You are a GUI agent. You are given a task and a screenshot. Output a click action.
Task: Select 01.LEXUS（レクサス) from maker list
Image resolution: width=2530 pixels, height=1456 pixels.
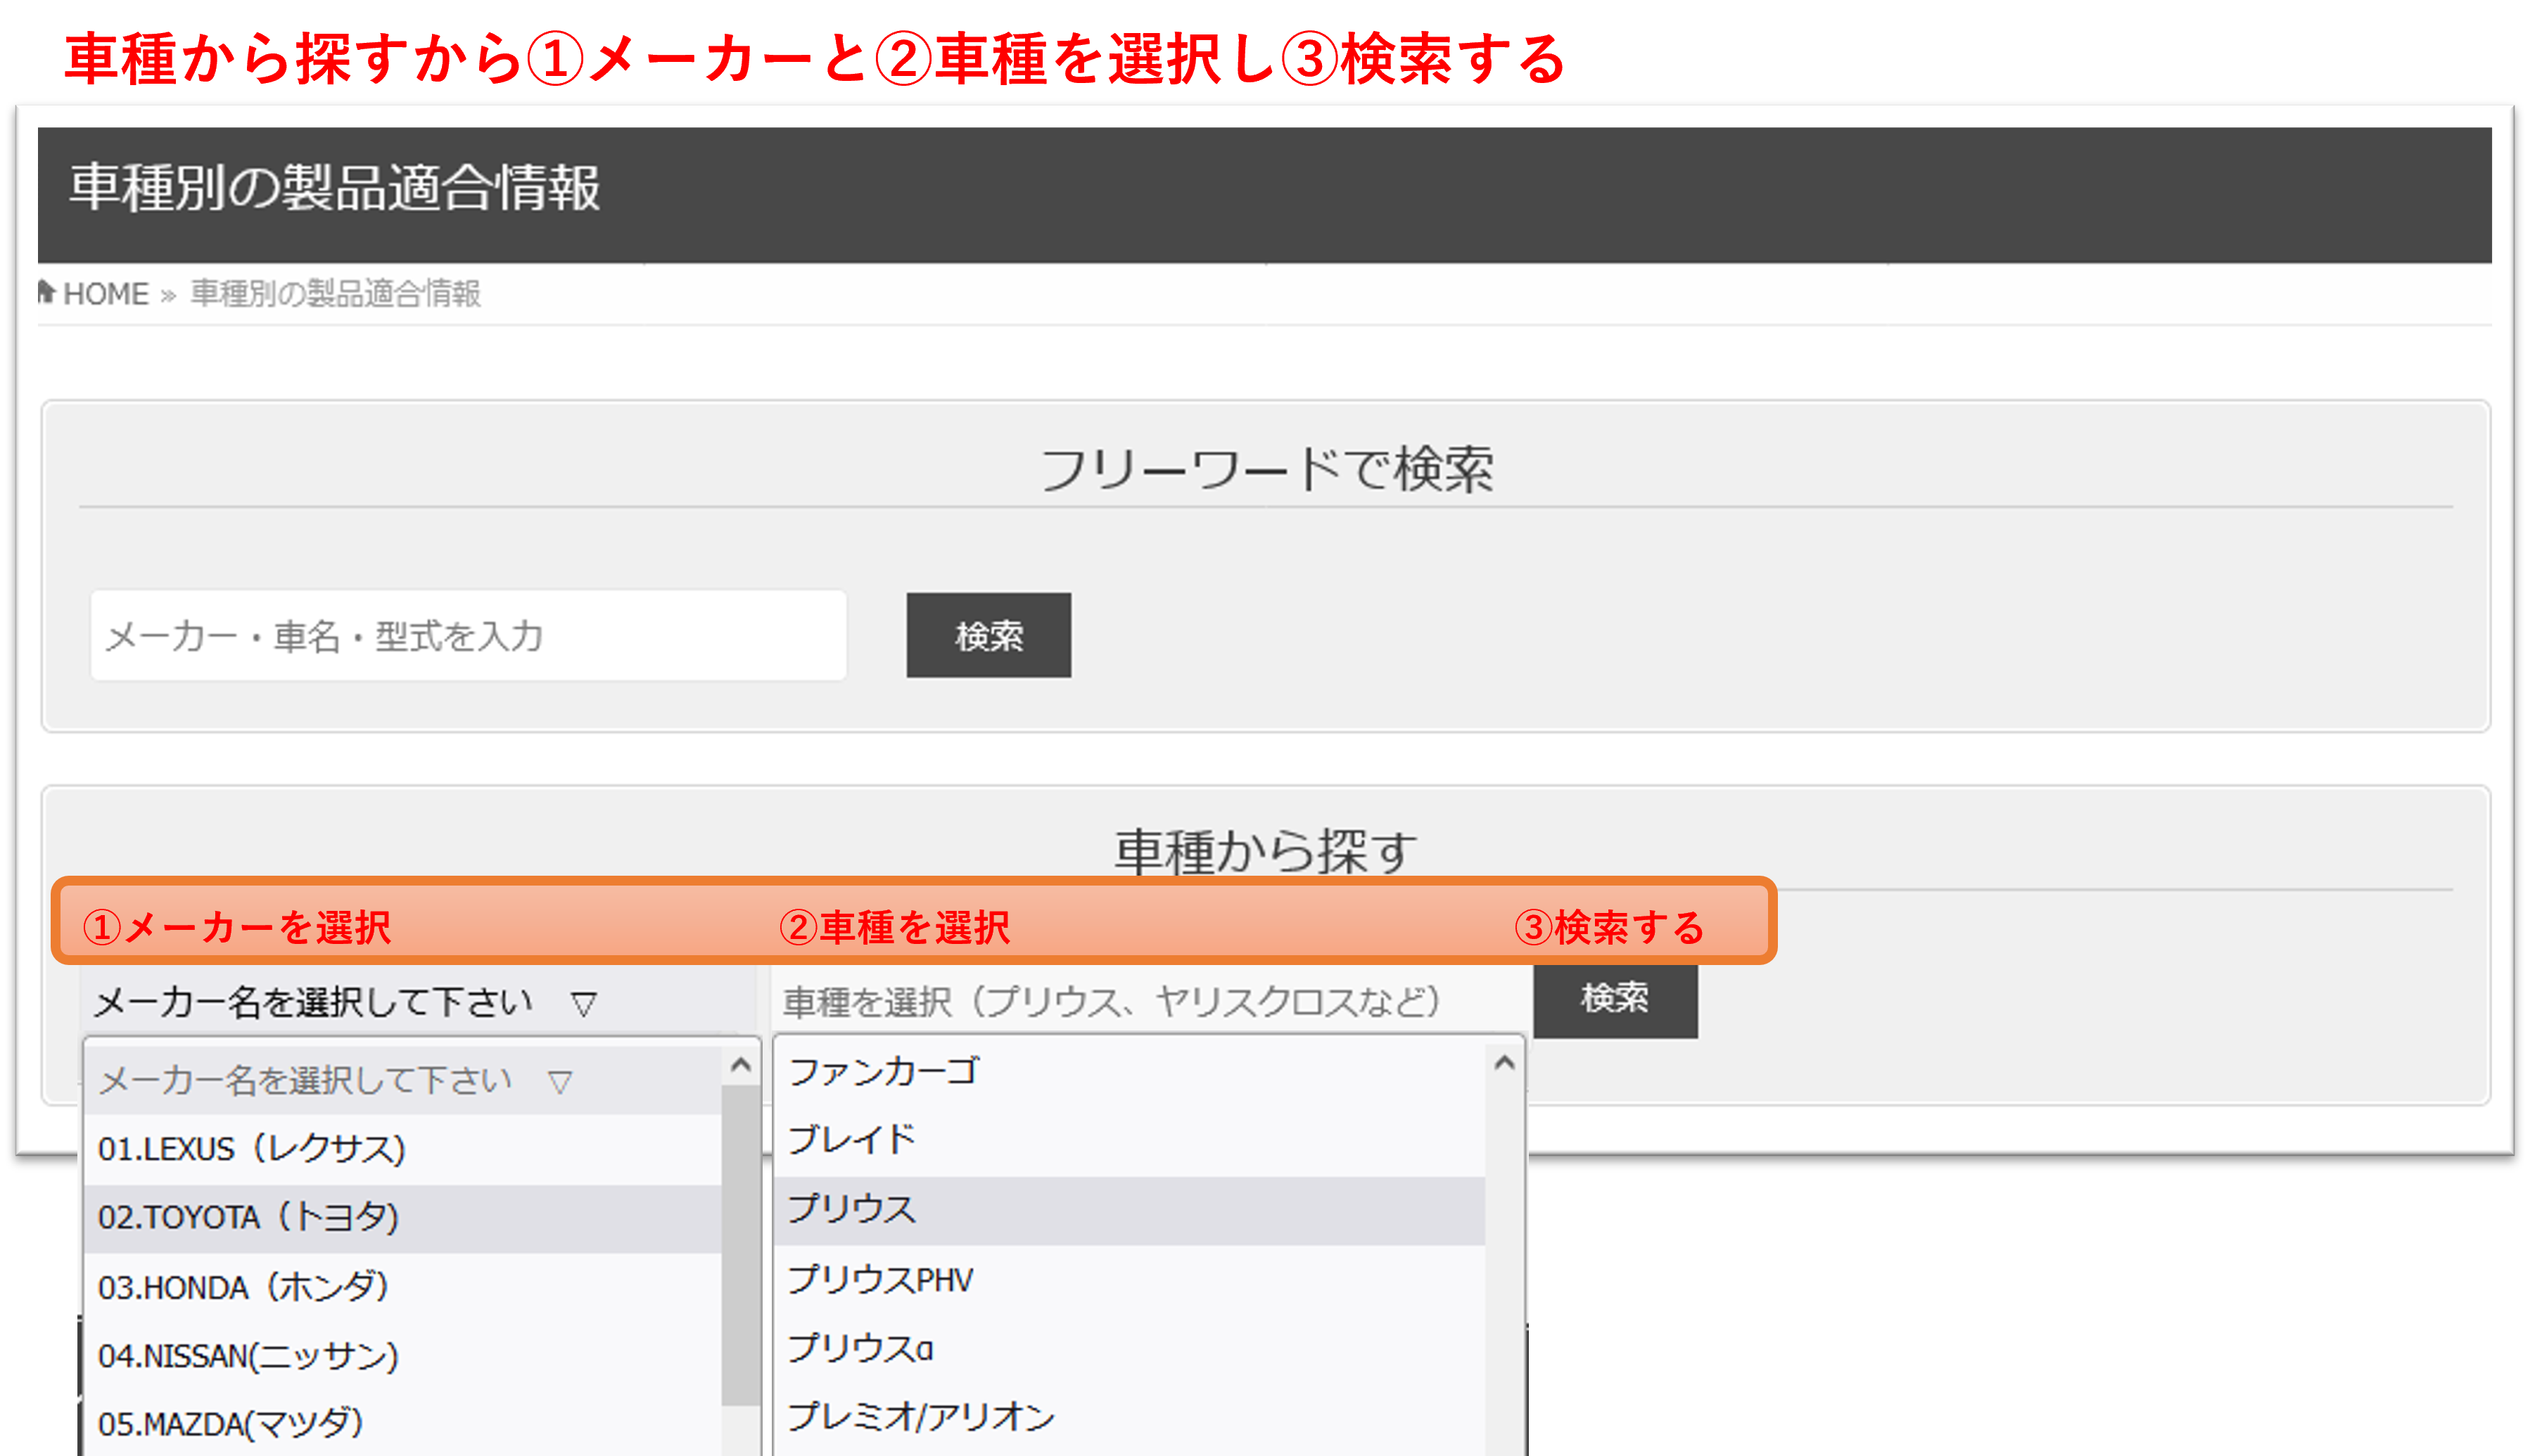[402, 1149]
